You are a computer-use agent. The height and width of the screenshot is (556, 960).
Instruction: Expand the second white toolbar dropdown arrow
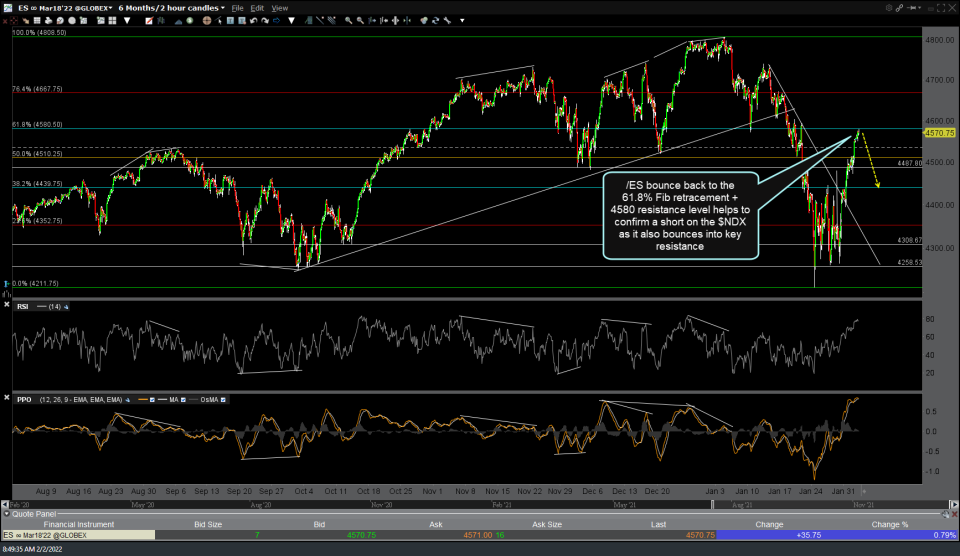click(x=291, y=20)
